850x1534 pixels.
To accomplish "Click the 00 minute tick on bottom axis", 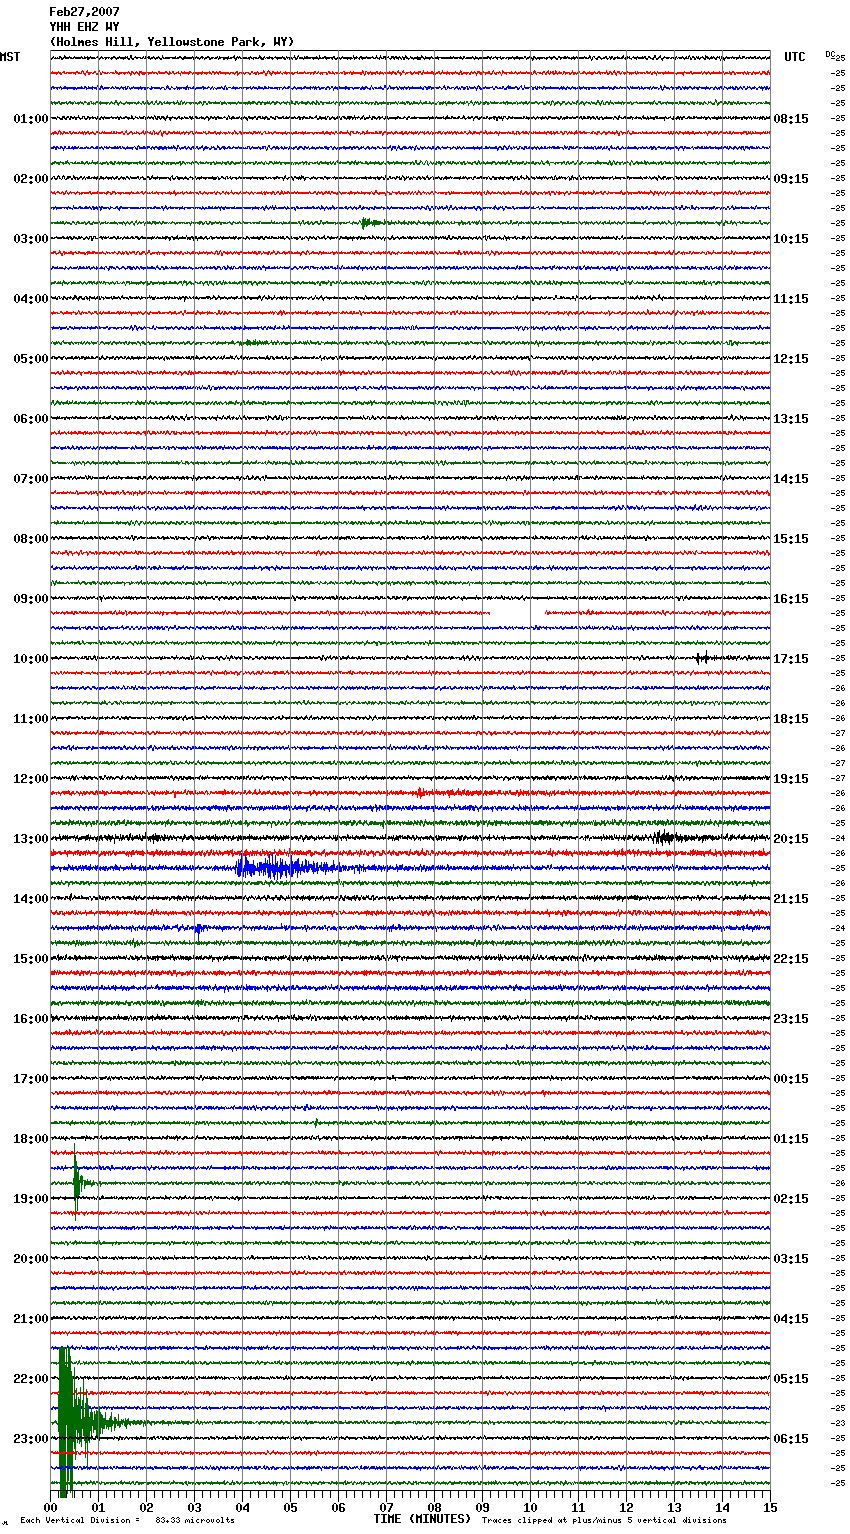I will 50,1507.
